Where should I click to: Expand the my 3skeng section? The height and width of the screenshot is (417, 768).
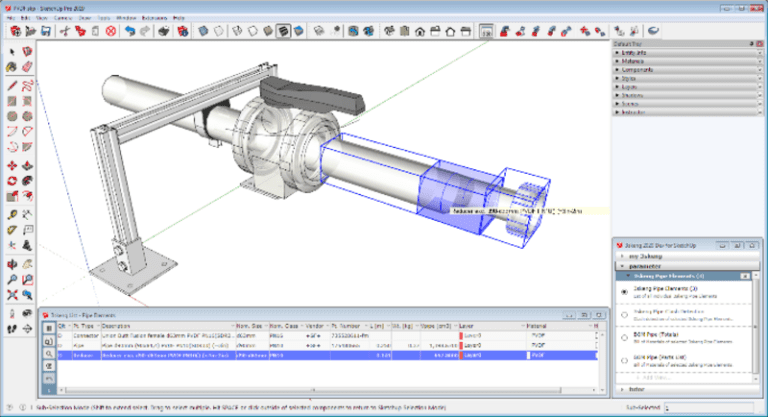[x=687, y=256]
